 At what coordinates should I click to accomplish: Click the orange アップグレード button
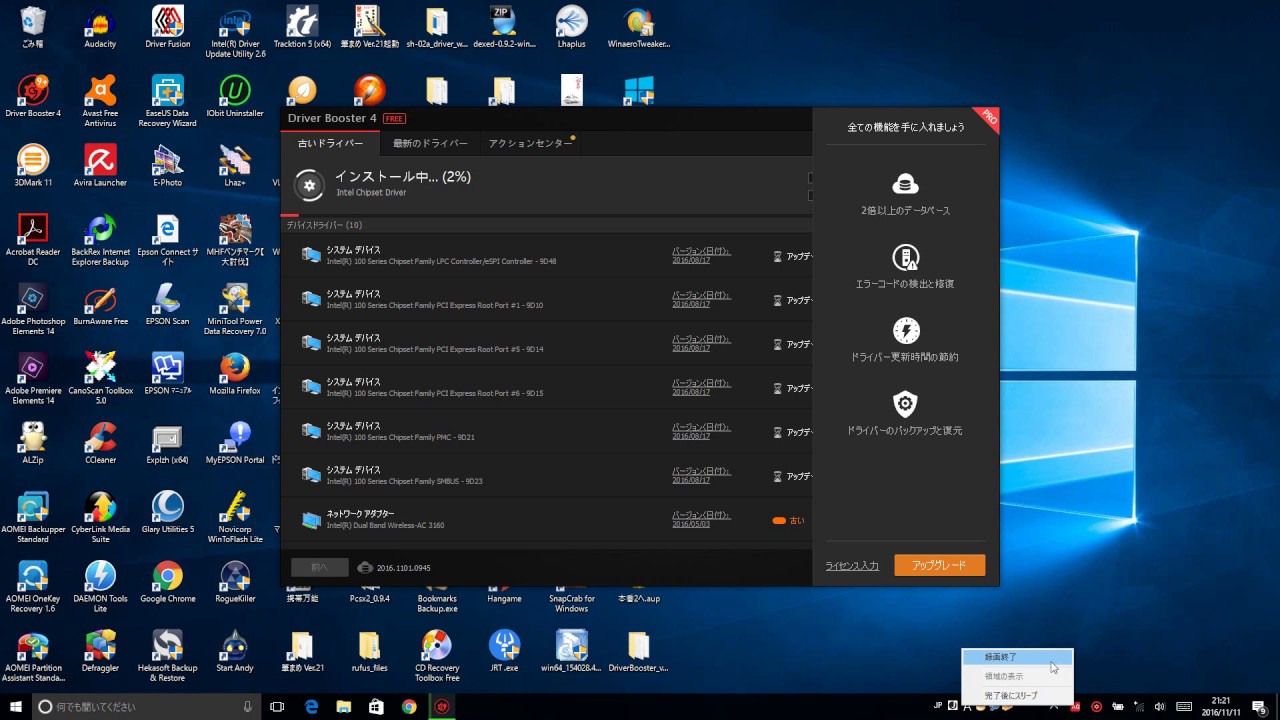pyautogui.click(x=940, y=565)
